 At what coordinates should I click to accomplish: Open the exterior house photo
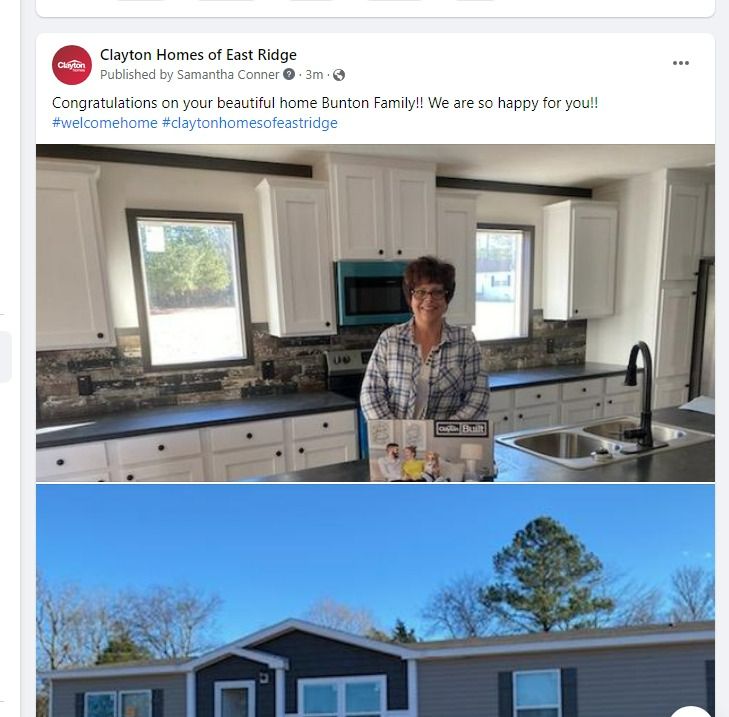(375, 601)
